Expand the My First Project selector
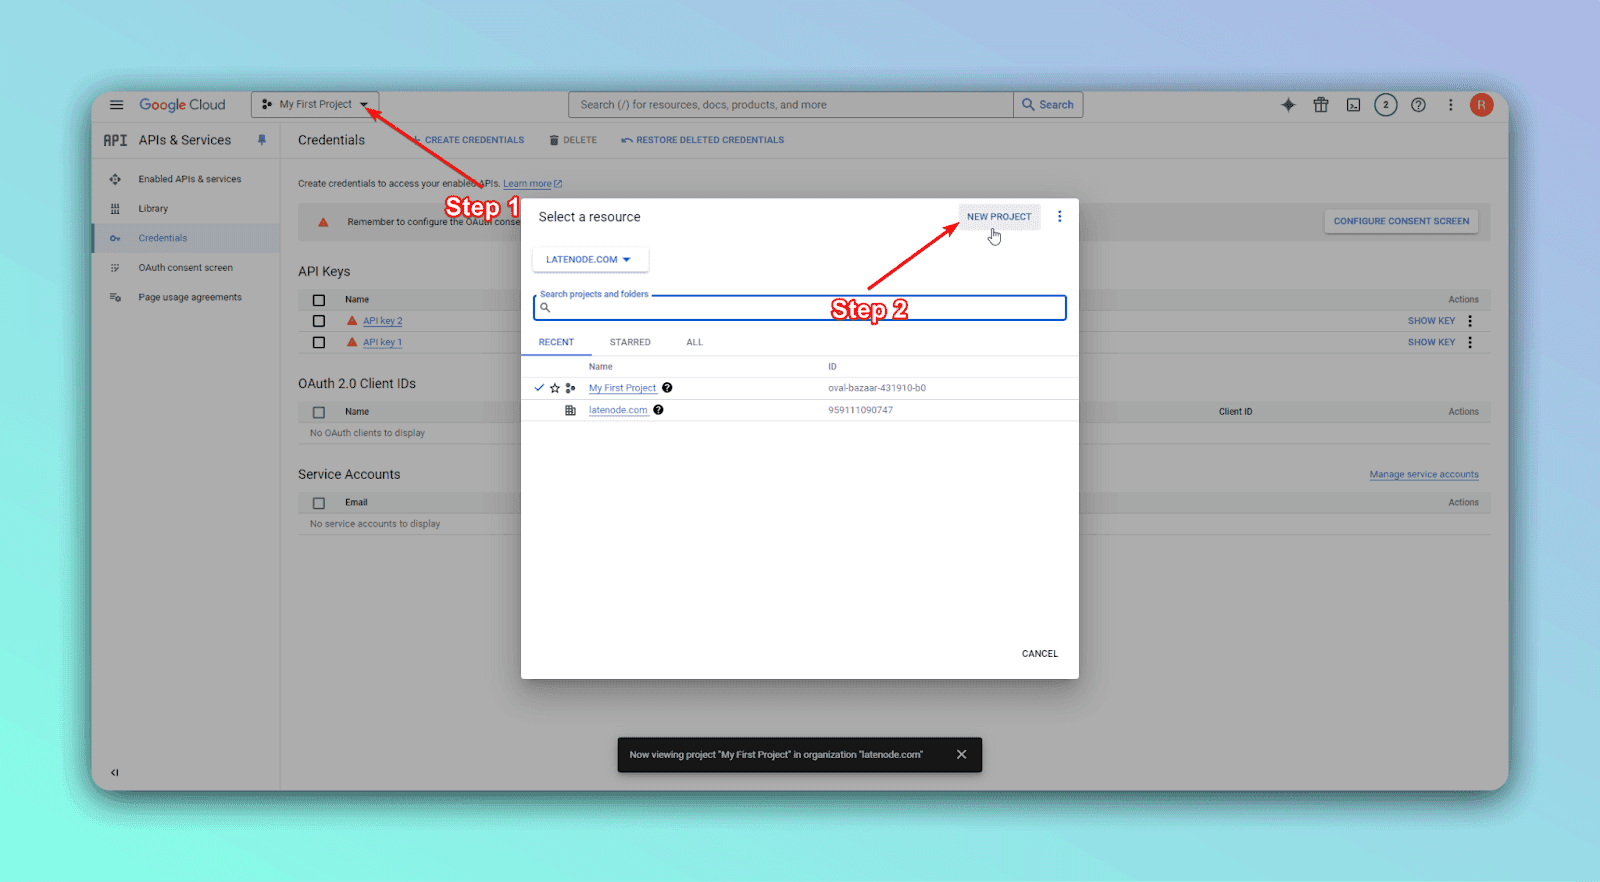 tap(315, 105)
